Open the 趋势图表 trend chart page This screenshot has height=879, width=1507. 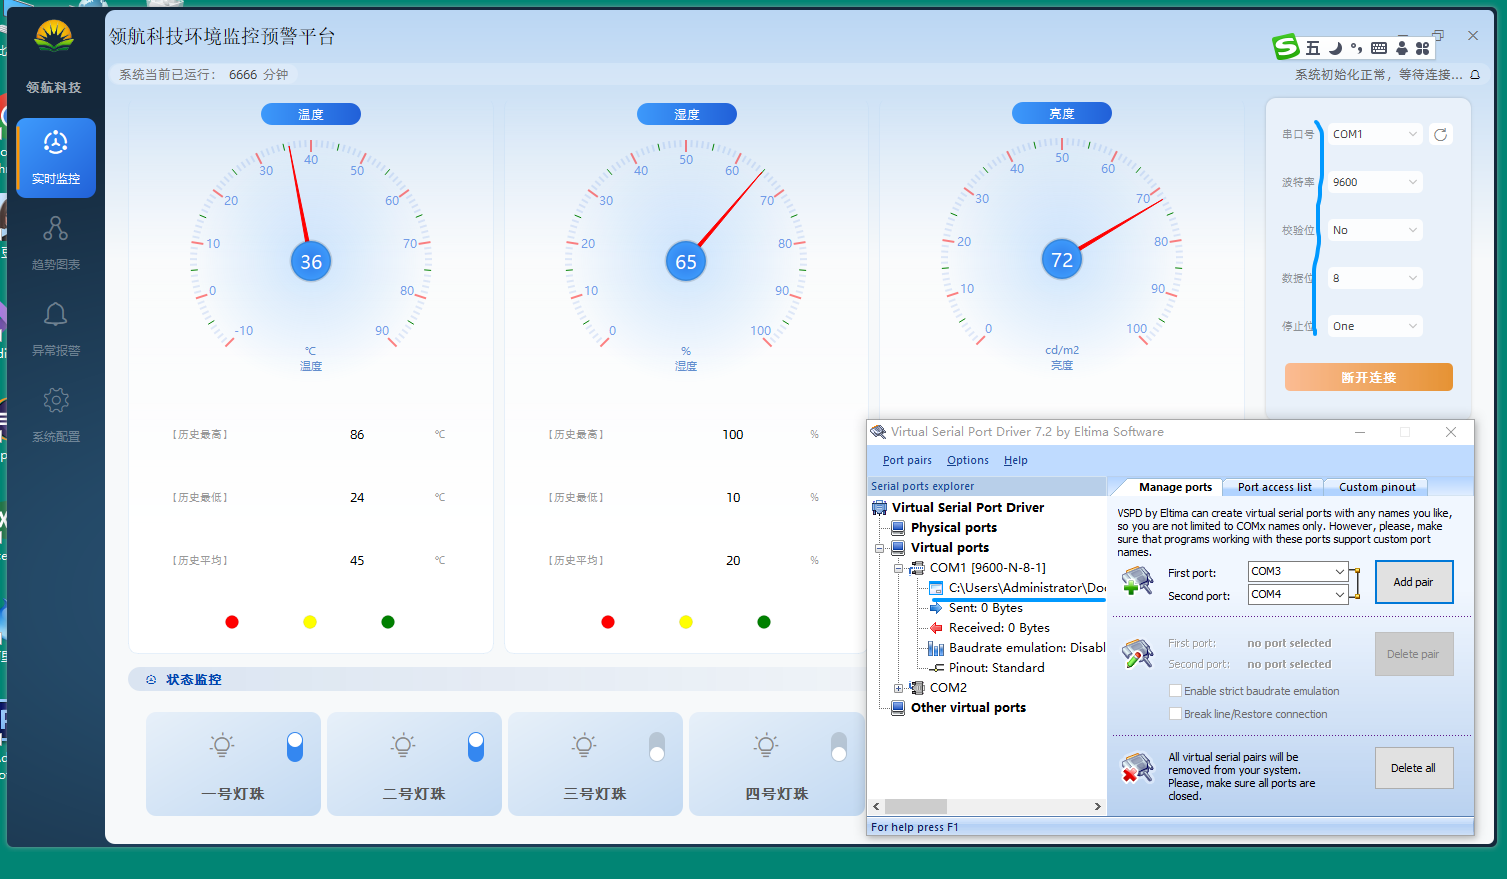[56, 243]
